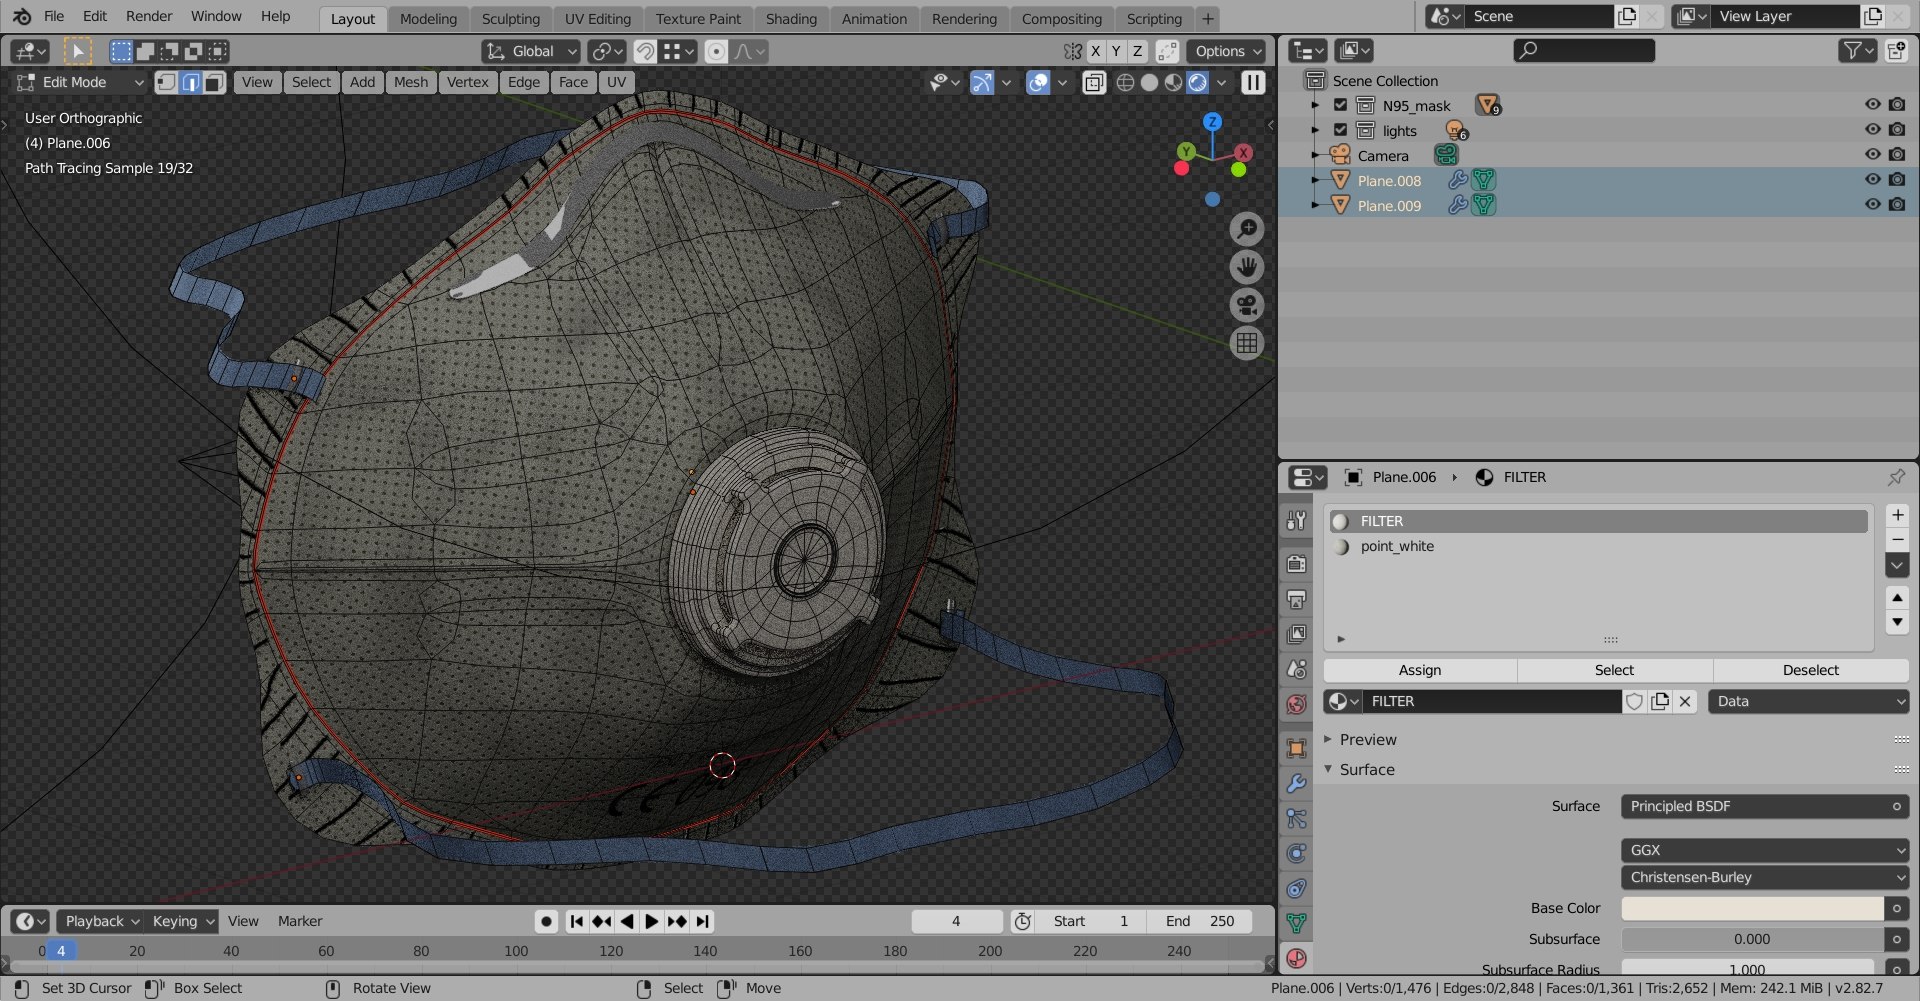Click the Deselect button
The image size is (1920, 1001).
[1810, 670]
